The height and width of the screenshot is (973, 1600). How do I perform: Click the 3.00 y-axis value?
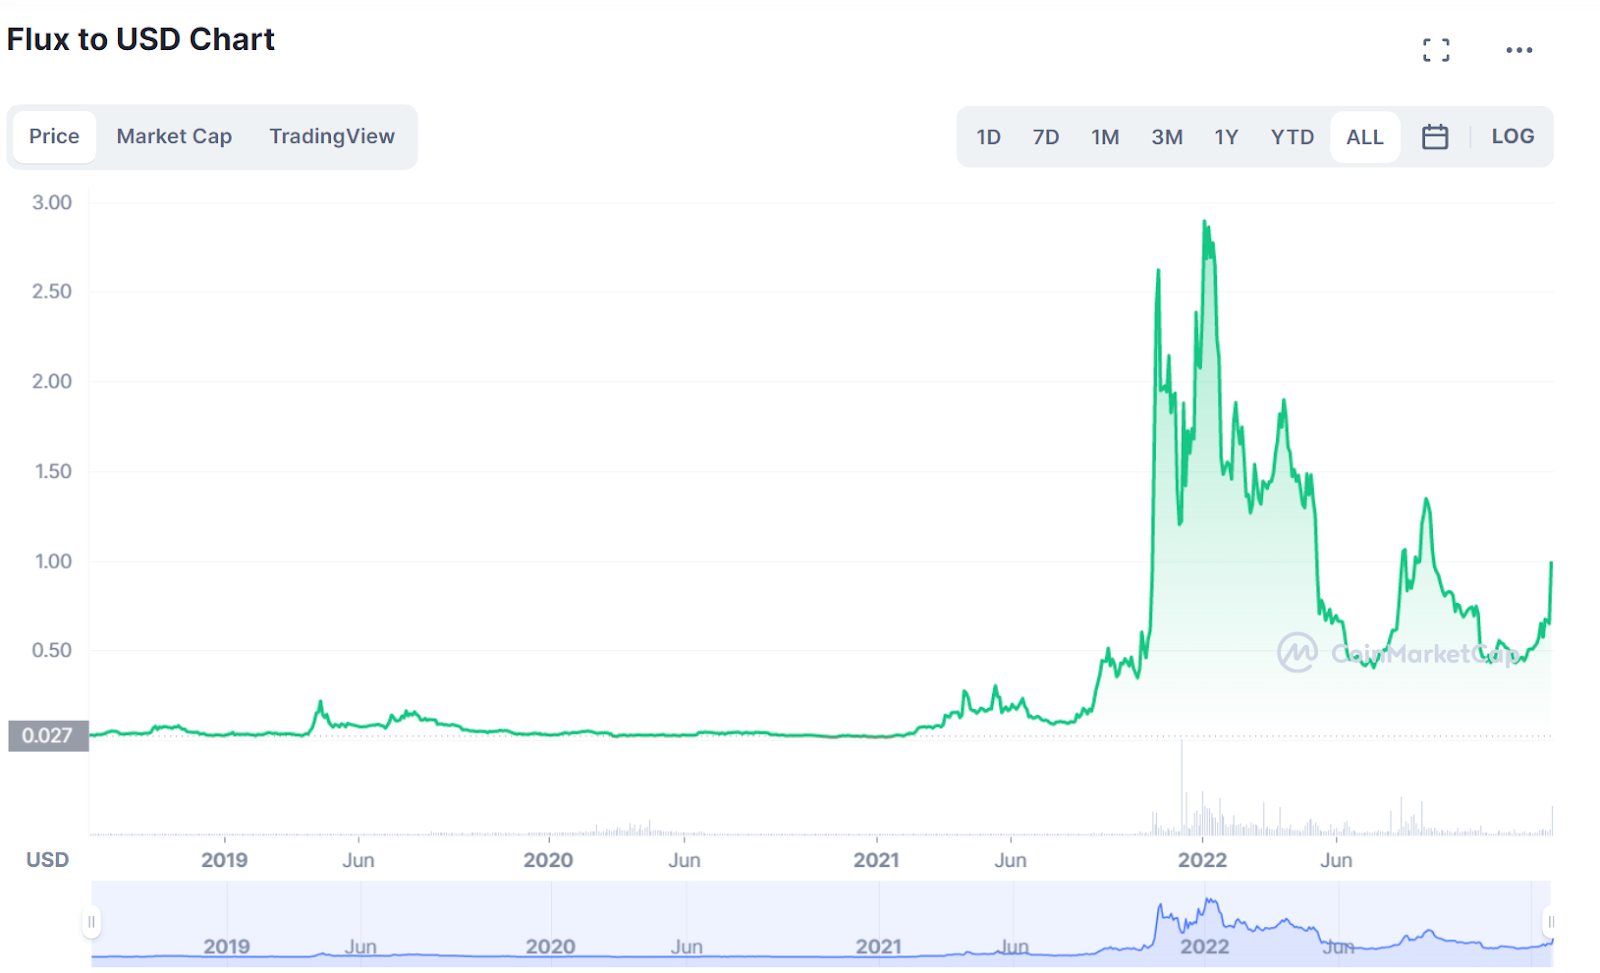click(x=52, y=203)
